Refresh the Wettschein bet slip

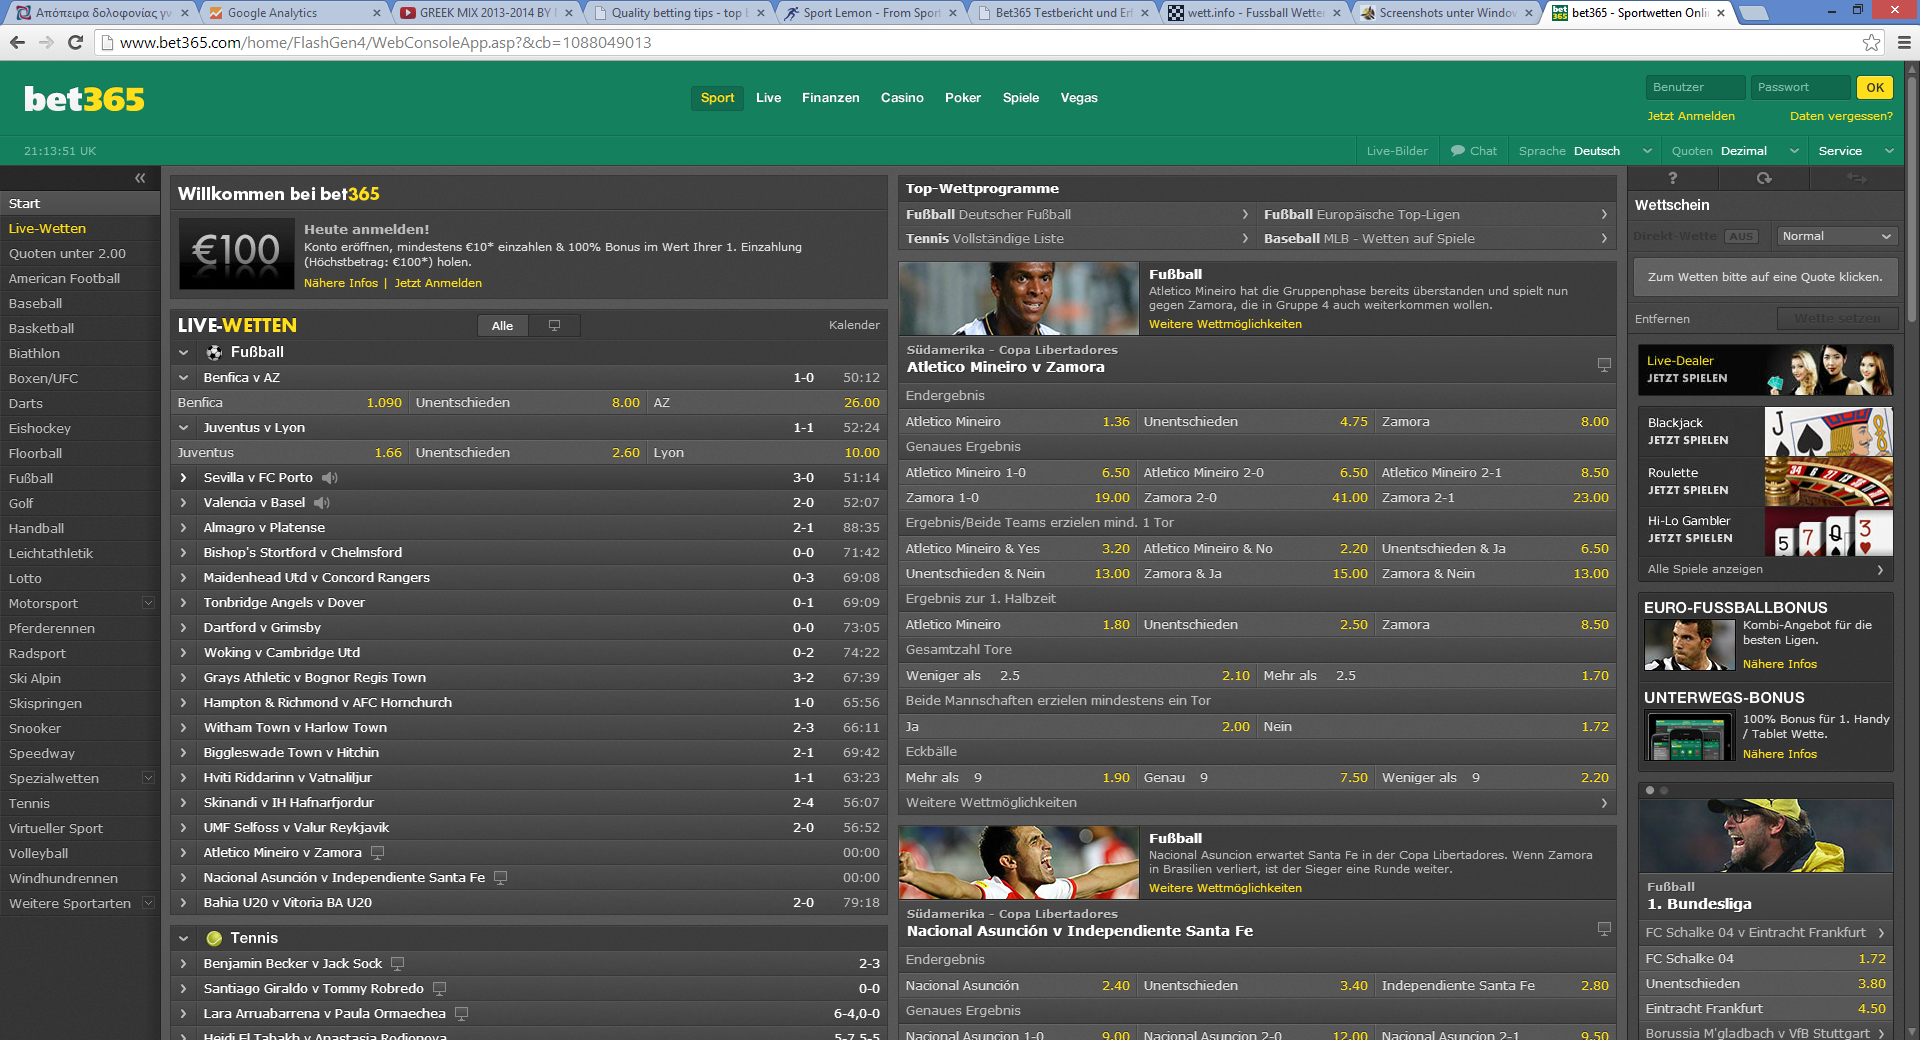click(1764, 178)
